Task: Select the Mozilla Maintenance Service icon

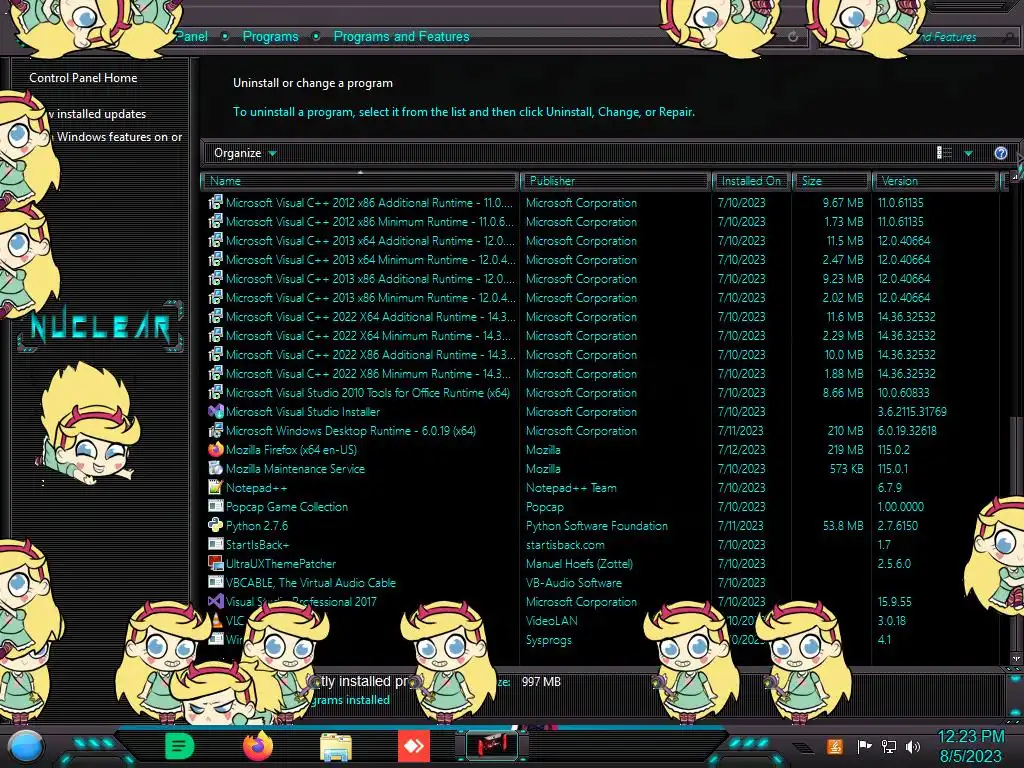Action: click(x=216, y=468)
